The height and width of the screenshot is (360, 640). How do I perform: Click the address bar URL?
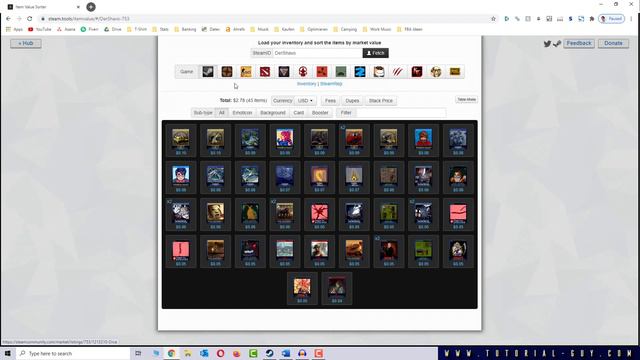click(89, 19)
